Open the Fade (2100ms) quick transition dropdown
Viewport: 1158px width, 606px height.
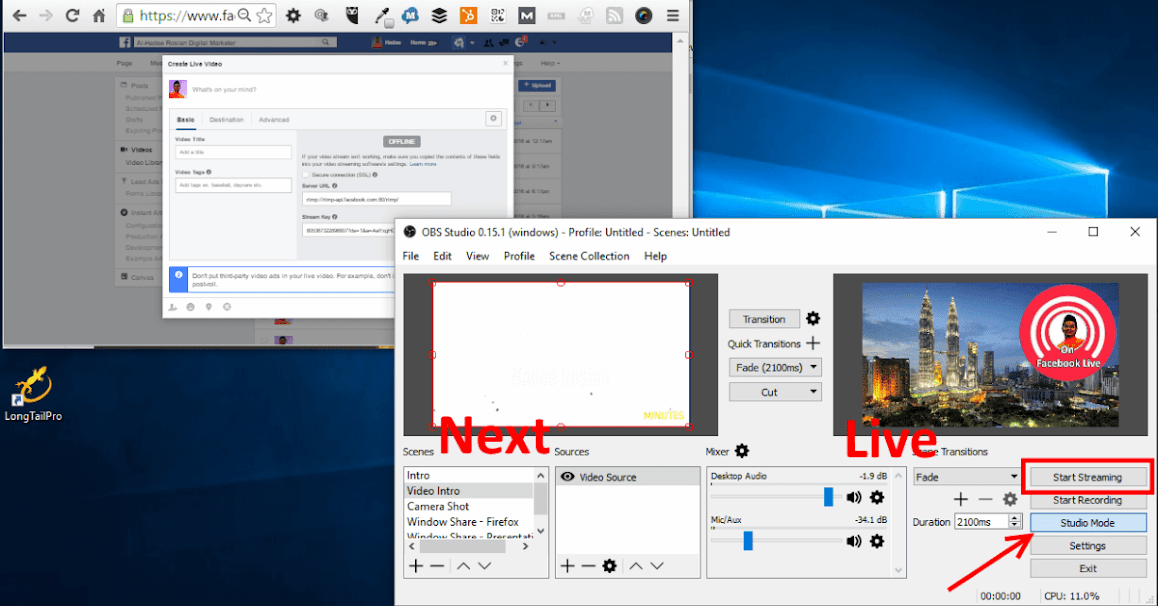[x=775, y=368]
